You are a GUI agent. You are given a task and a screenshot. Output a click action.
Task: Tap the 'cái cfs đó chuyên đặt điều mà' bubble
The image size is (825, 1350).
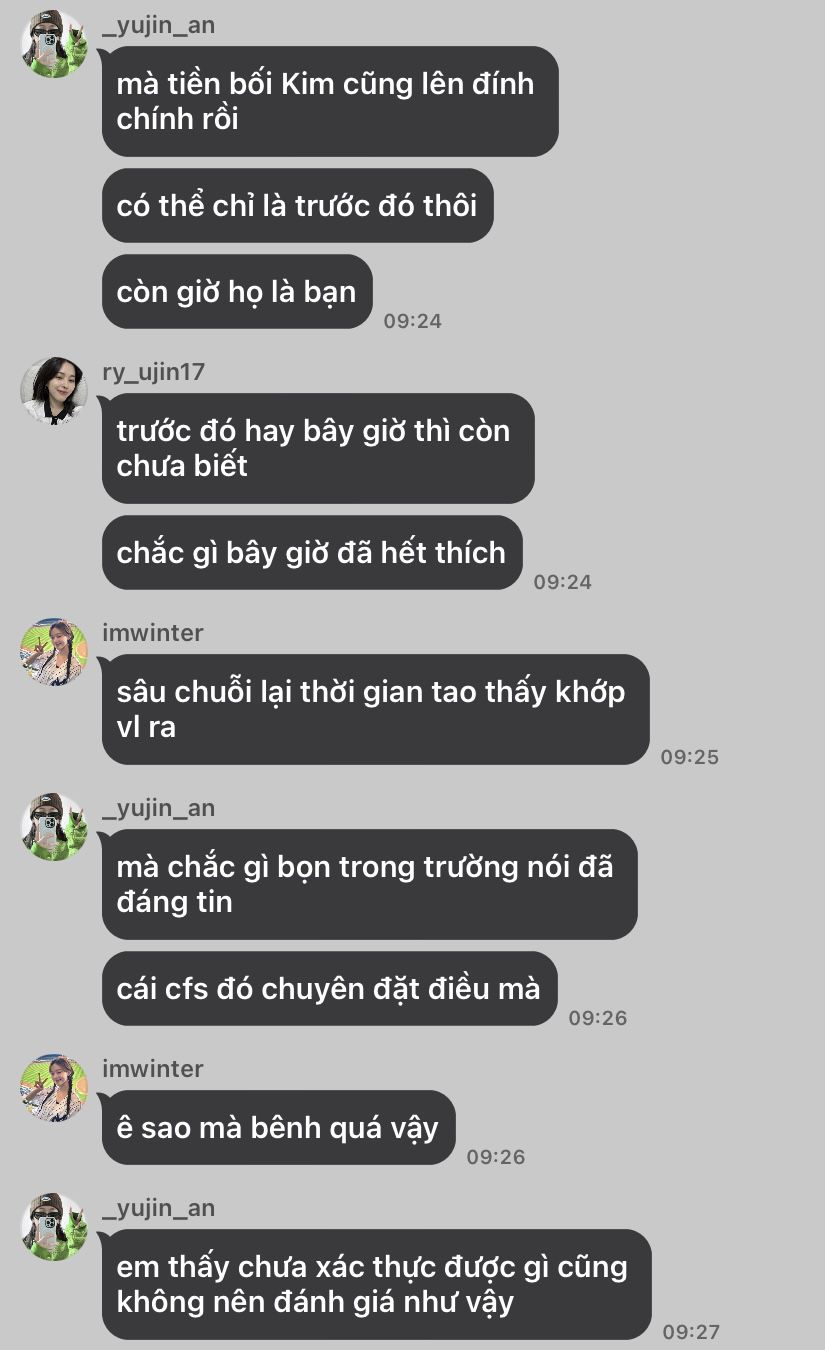pyautogui.click(x=330, y=988)
